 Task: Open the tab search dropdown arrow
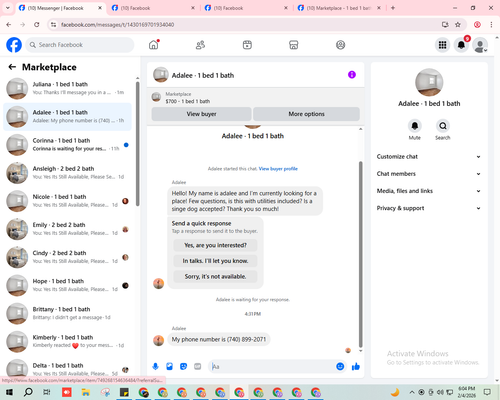[x=7, y=8]
